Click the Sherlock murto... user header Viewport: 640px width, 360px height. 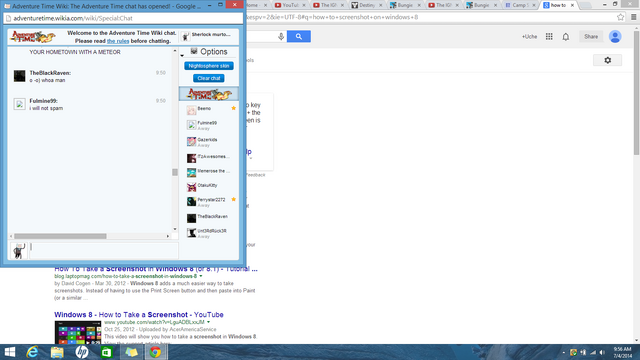(209, 37)
